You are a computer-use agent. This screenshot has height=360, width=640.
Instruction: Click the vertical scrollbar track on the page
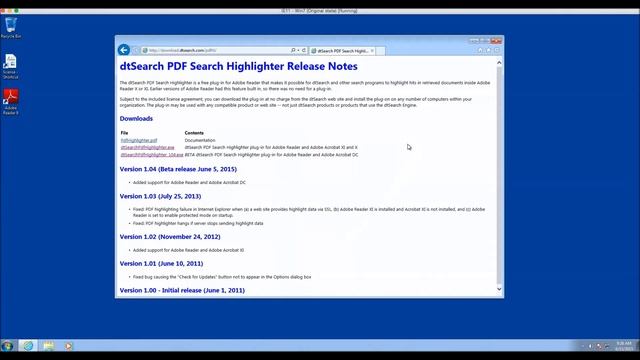click(499, 176)
